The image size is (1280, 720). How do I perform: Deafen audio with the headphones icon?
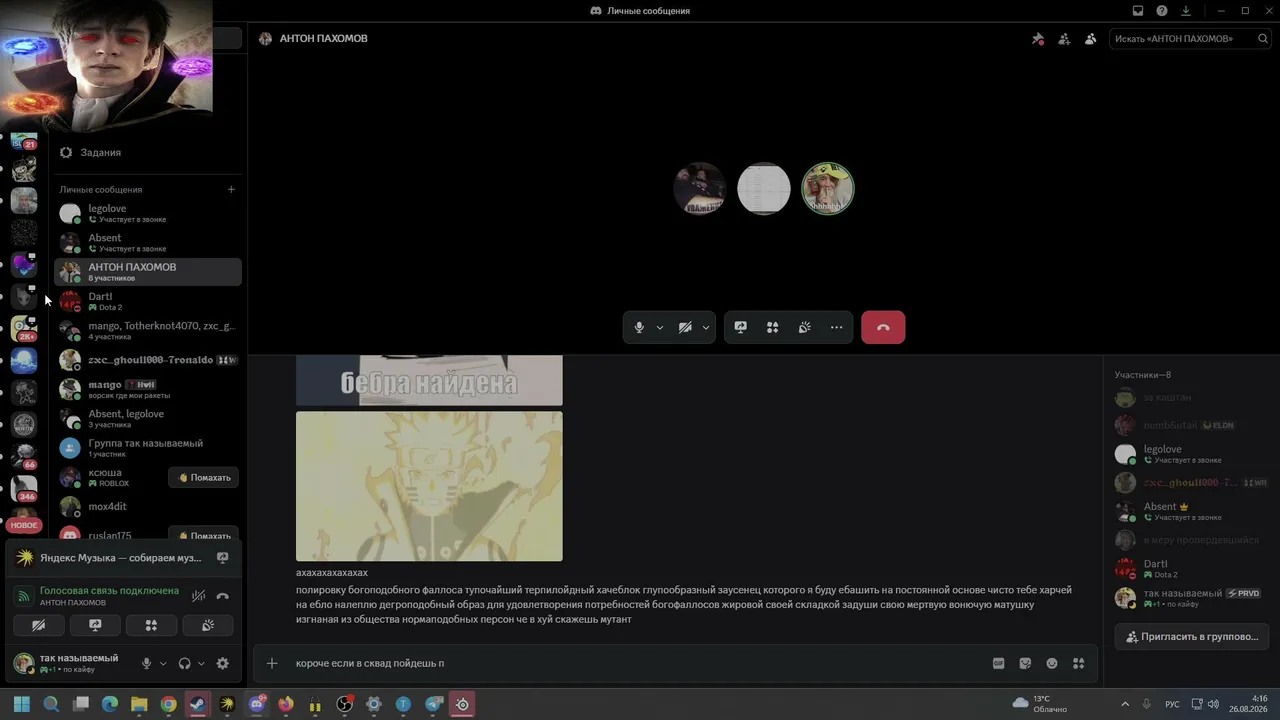pos(185,663)
